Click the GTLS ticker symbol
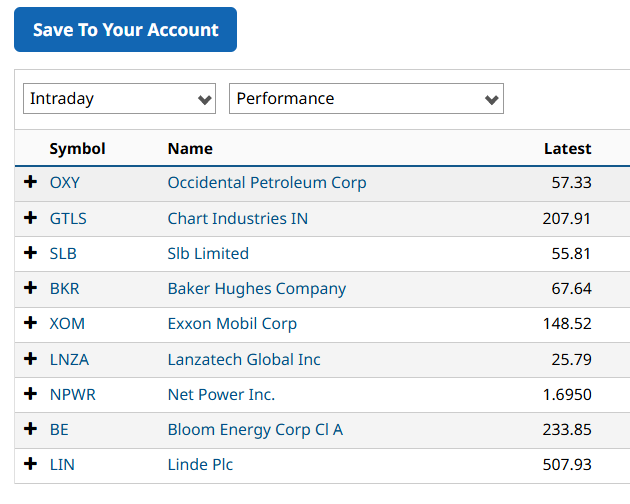This screenshot has width=630, height=504. (67, 218)
